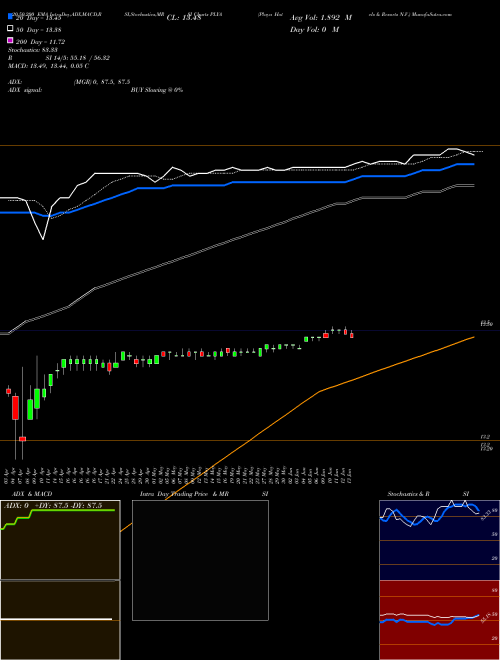Click the '(MGR) 0, 87.5, 87.5' ADX values
Screen dimensions: 500x660
coord(102,82)
